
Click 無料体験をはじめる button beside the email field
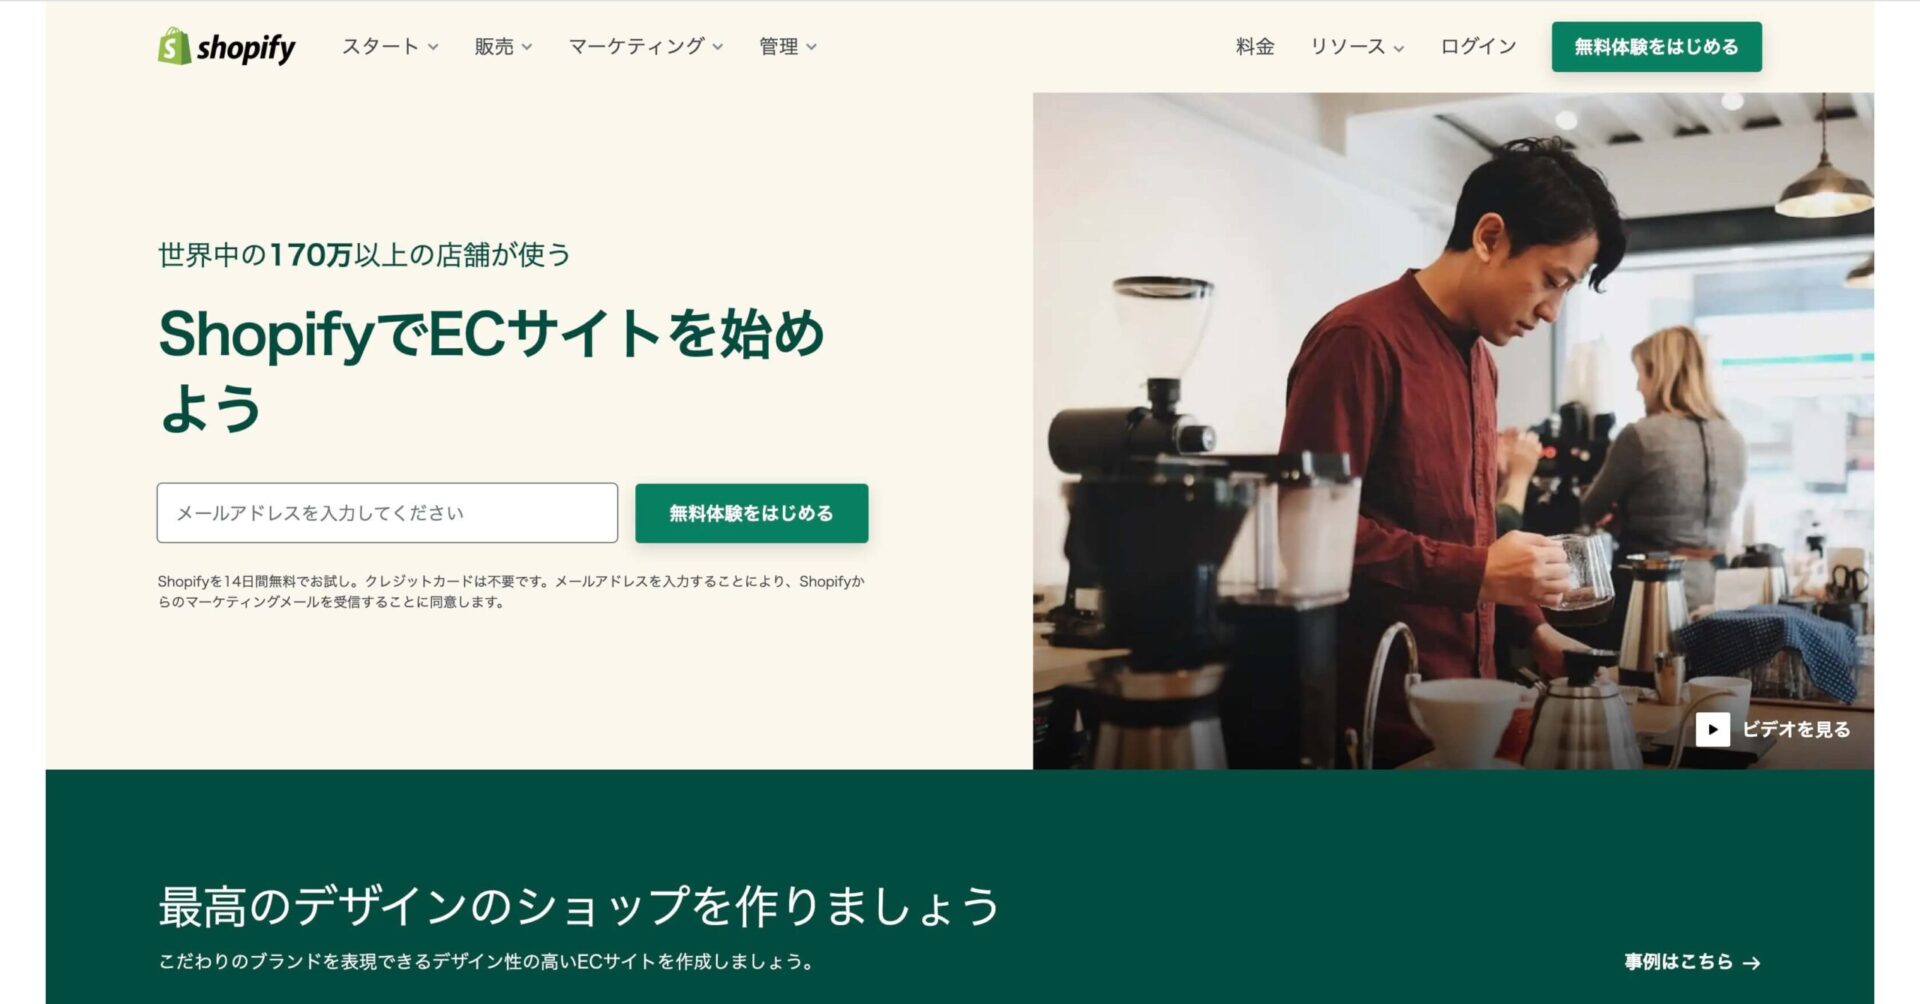pos(751,513)
